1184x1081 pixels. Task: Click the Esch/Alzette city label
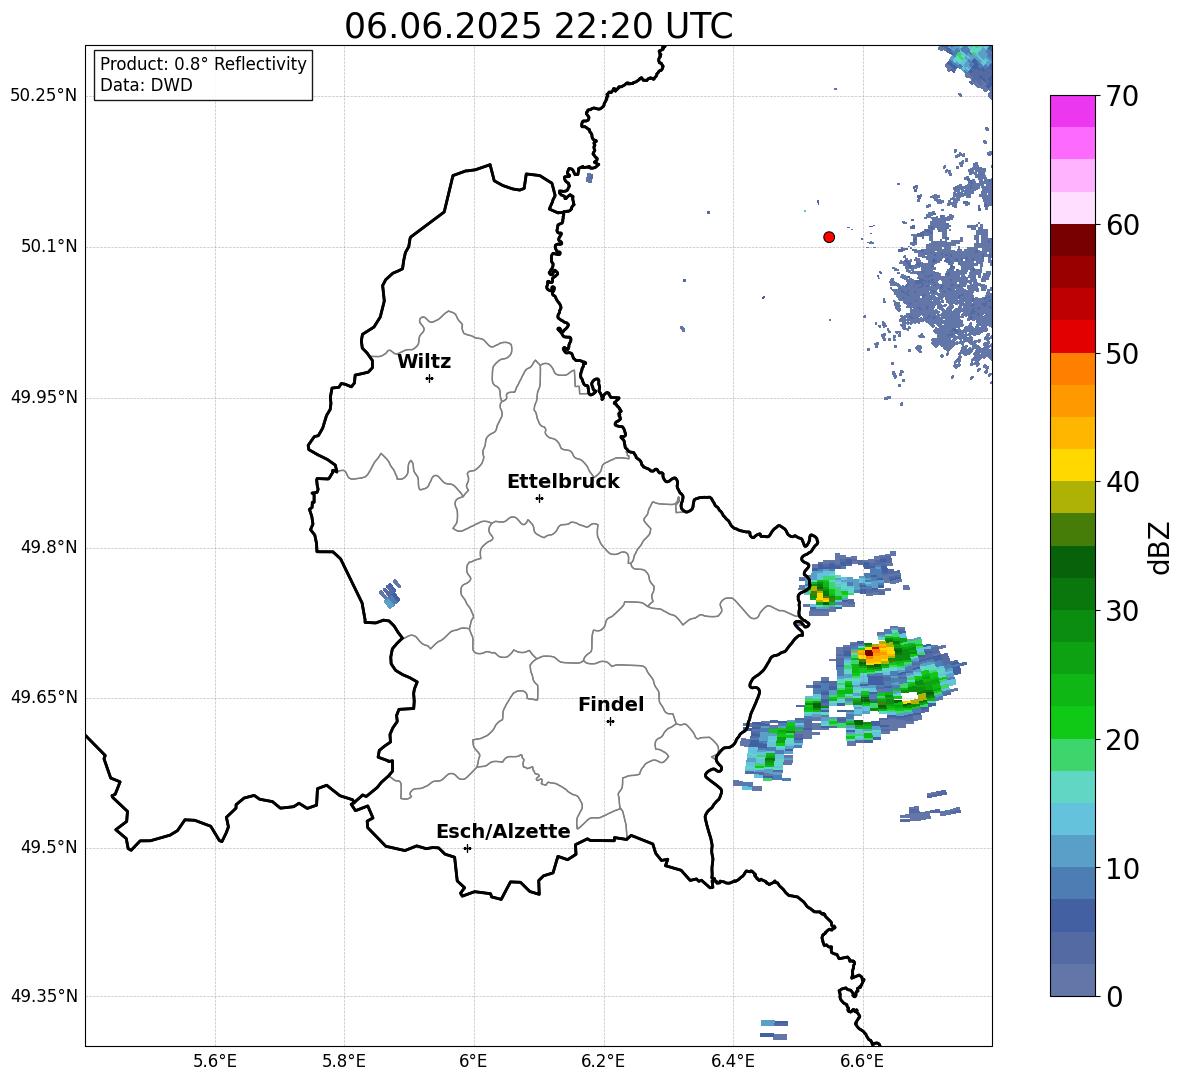tap(503, 831)
